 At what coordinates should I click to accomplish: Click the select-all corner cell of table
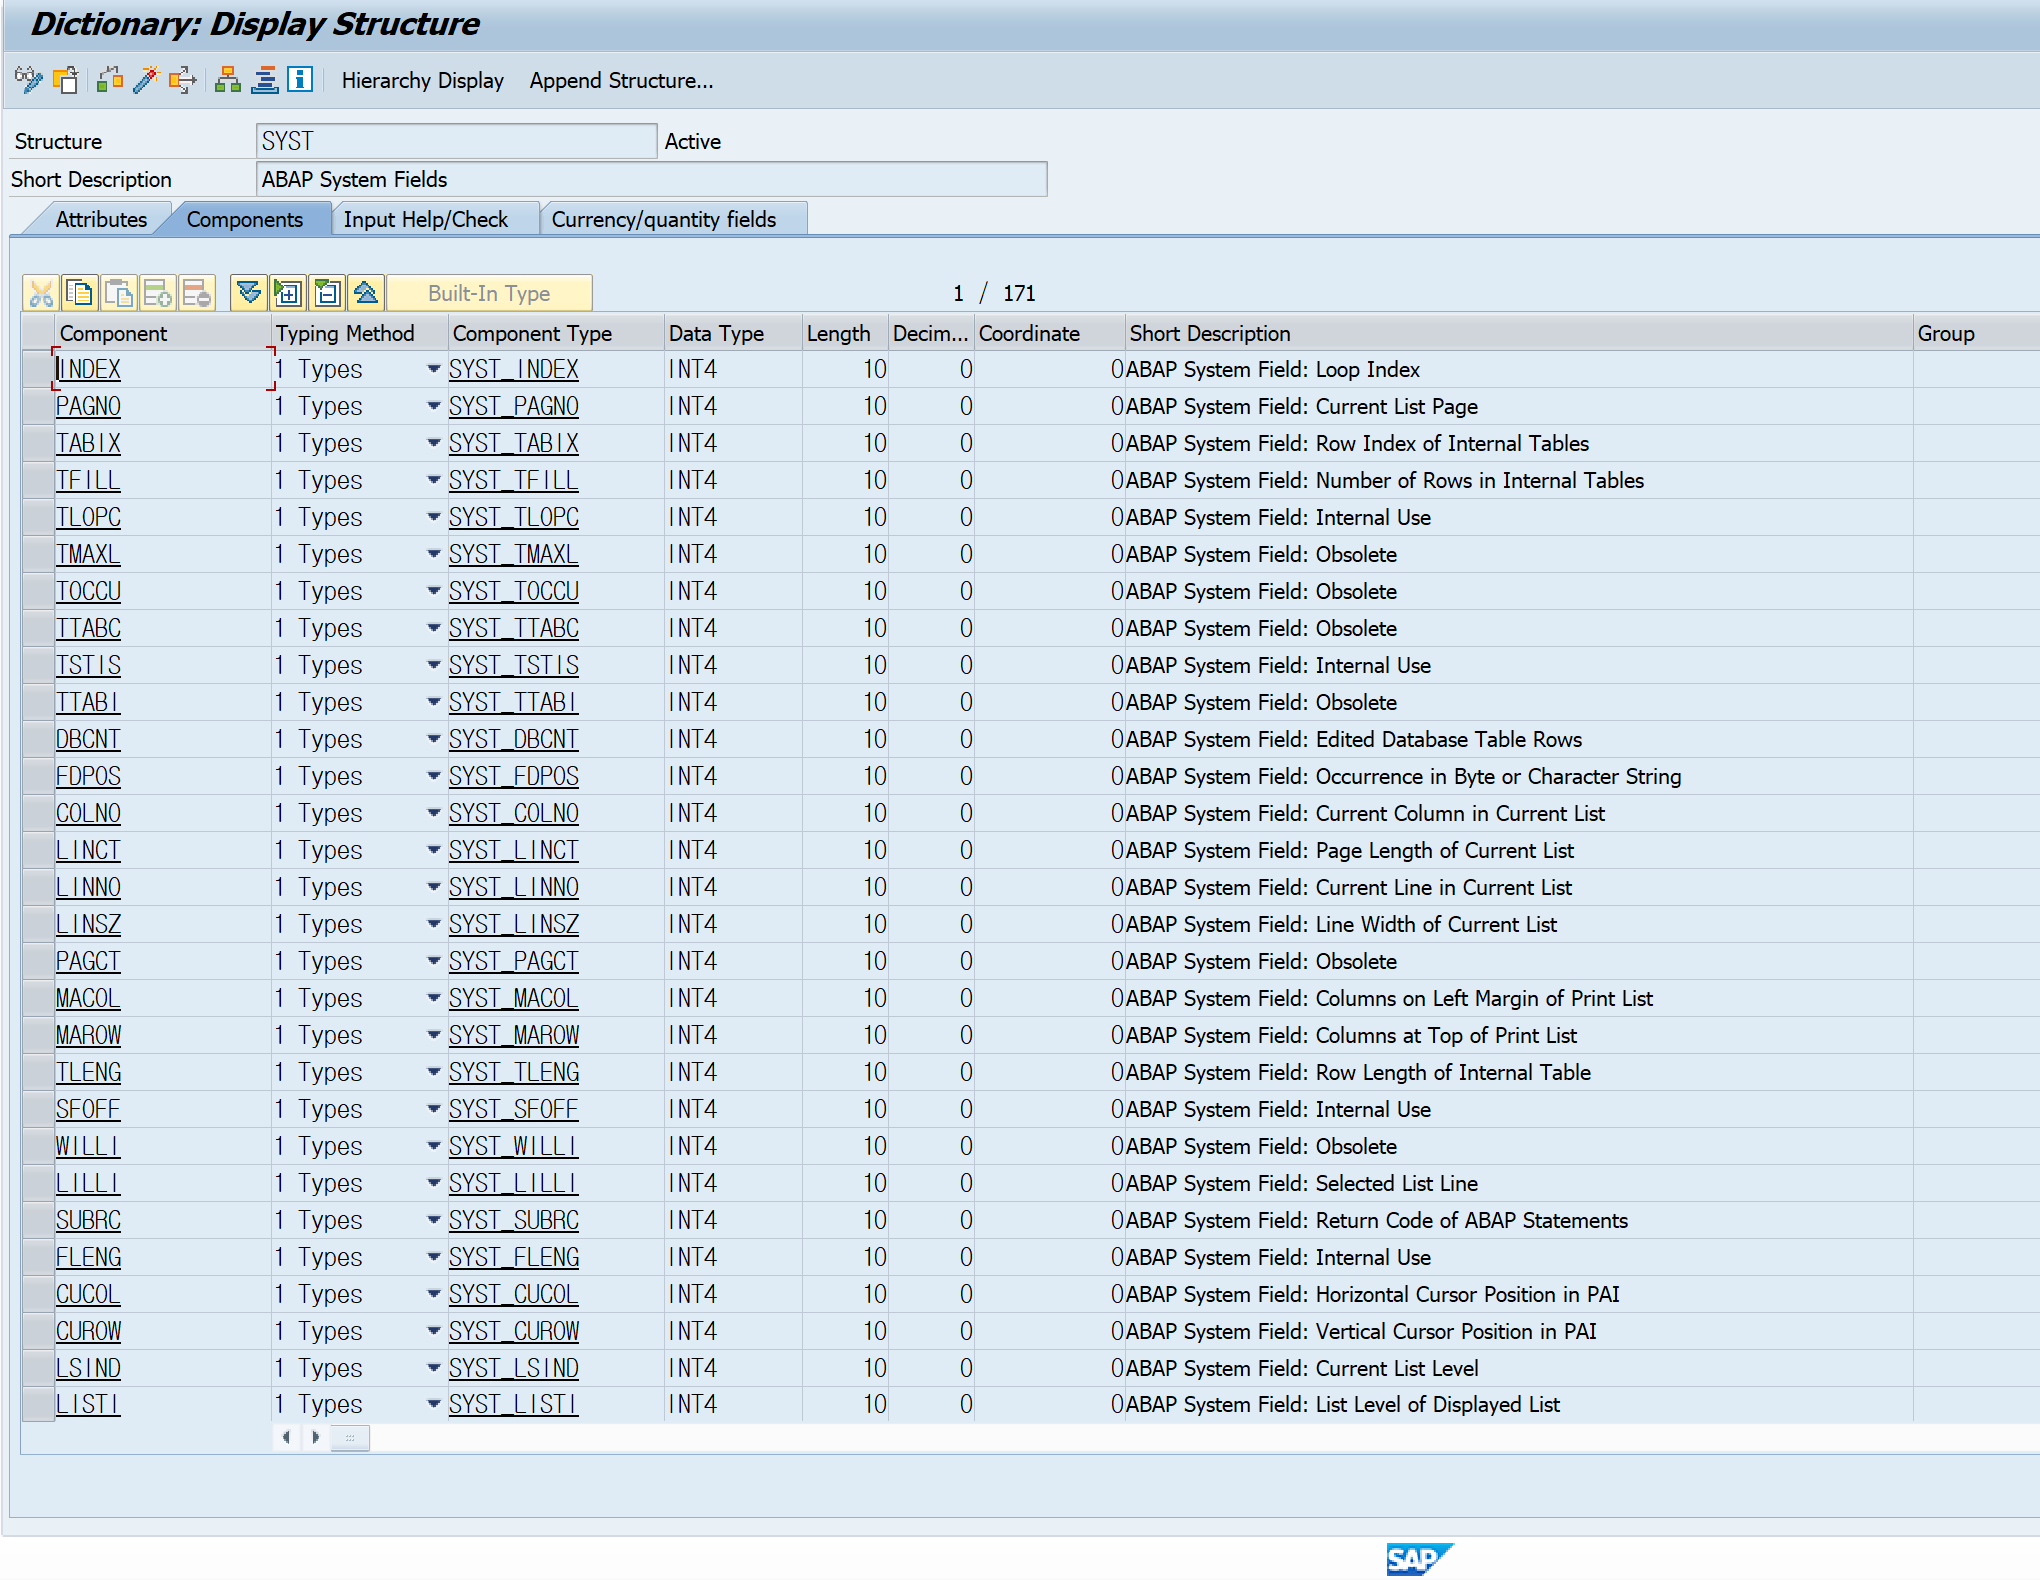pyautogui.click(x=38, y=333)
